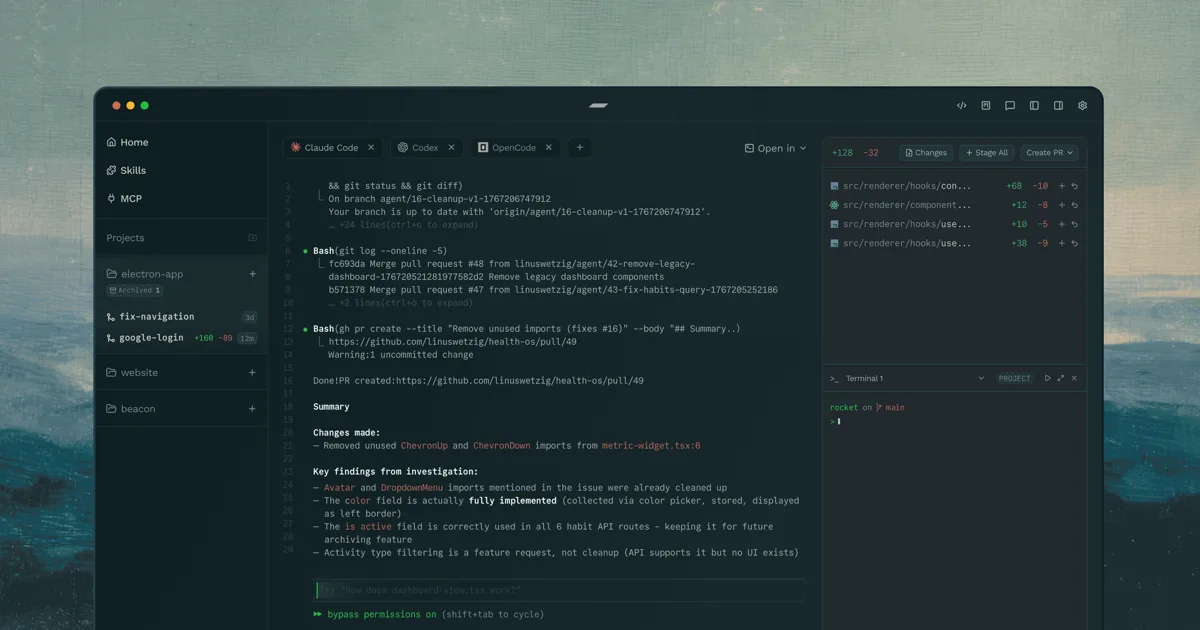Open the 'Open in' dropdown

tap(775, 148)
